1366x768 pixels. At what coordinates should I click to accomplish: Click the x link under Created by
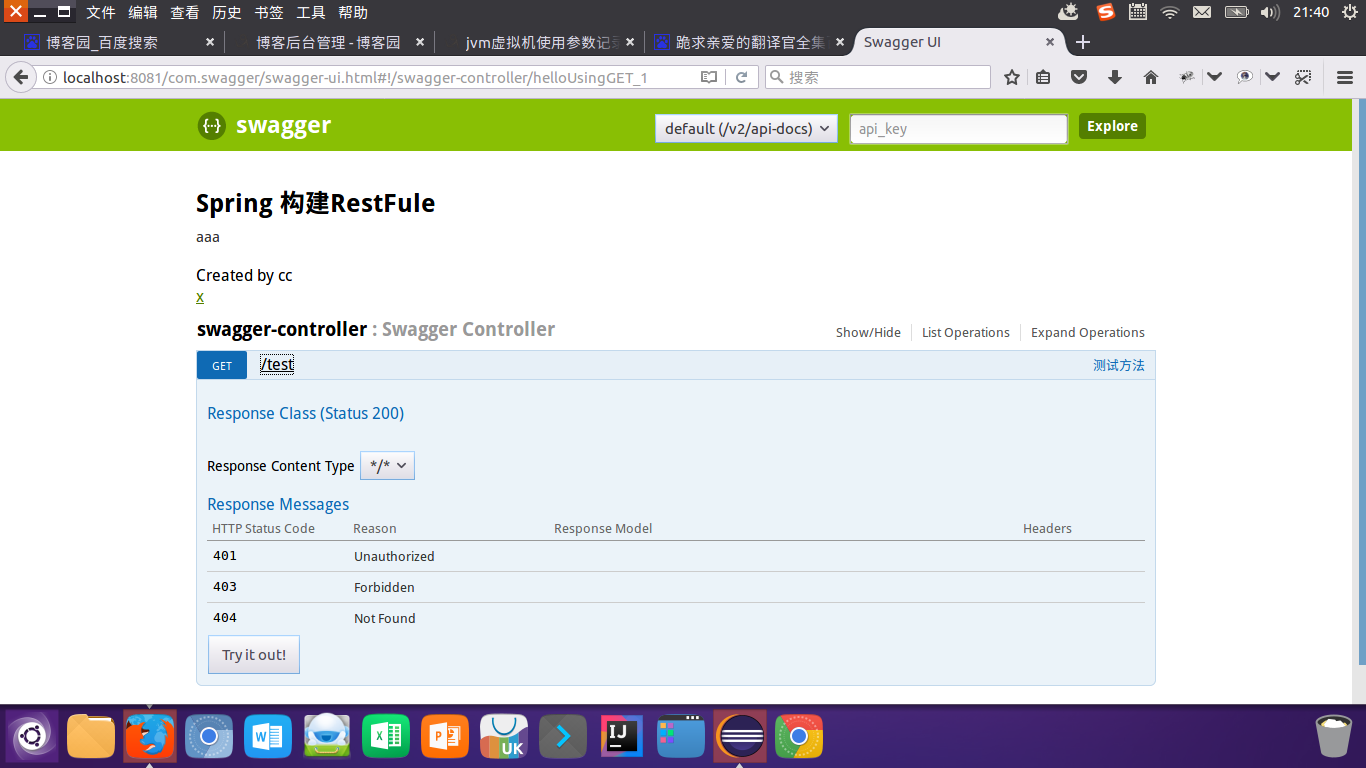coord(200,297)
